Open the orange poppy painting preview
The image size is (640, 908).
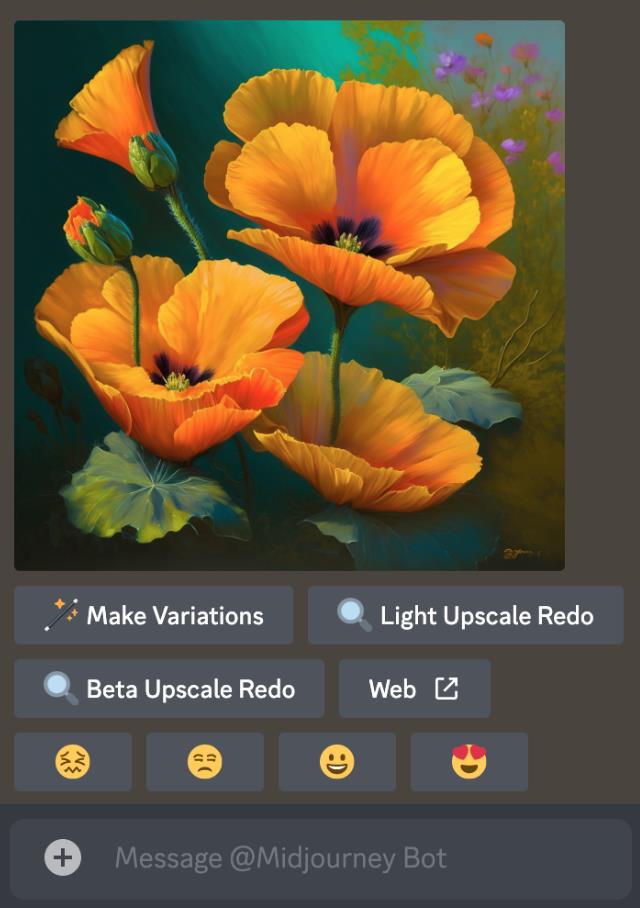click(x=290, y=295)
